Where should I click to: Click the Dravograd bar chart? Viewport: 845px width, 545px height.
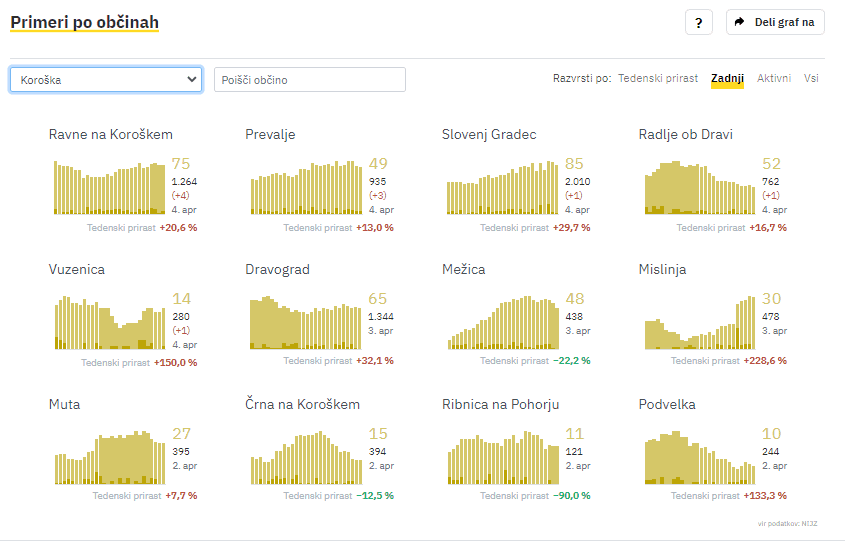coord(306,322)
